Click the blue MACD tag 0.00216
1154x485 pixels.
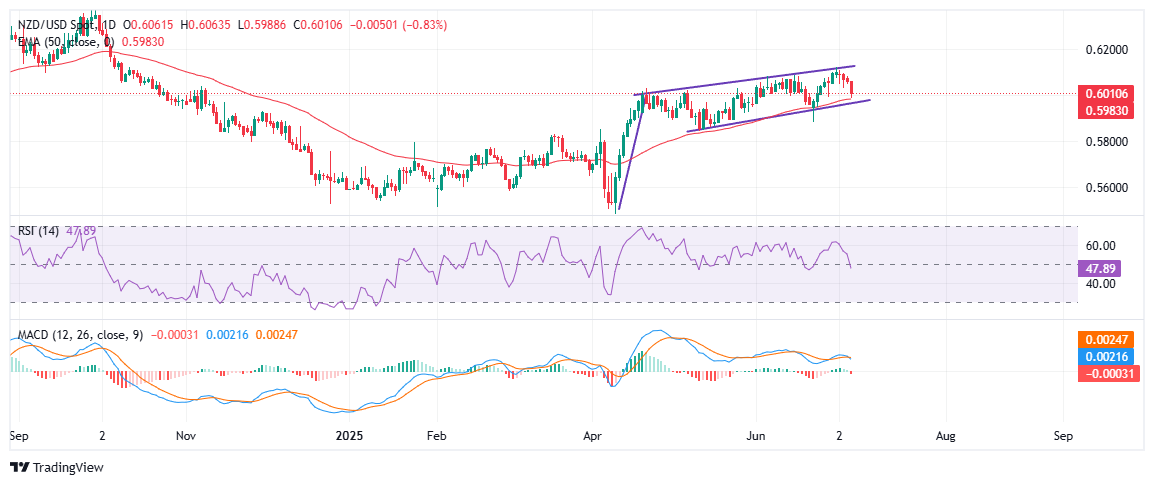(1106, 357)
